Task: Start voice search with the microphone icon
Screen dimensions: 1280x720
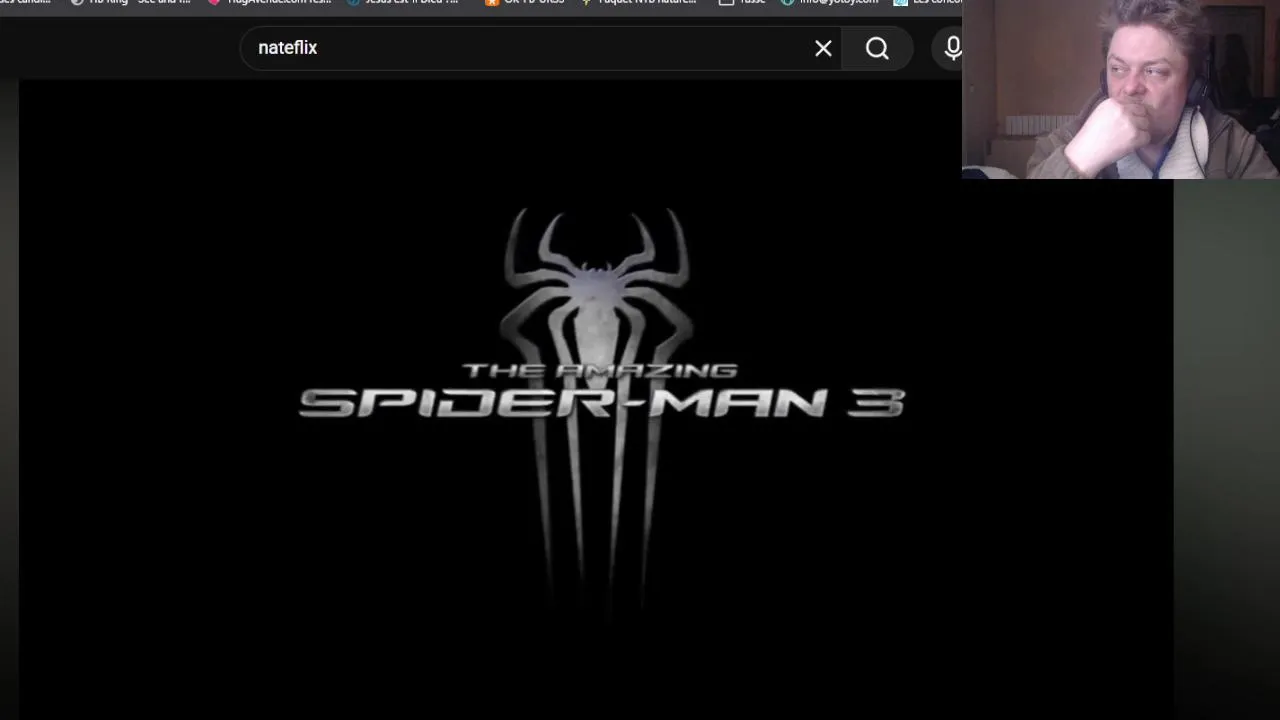Action: tap(952, 48)
